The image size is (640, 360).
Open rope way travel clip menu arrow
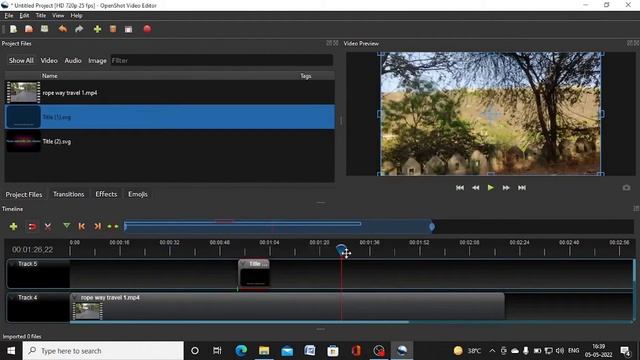[x=75, y=298]
